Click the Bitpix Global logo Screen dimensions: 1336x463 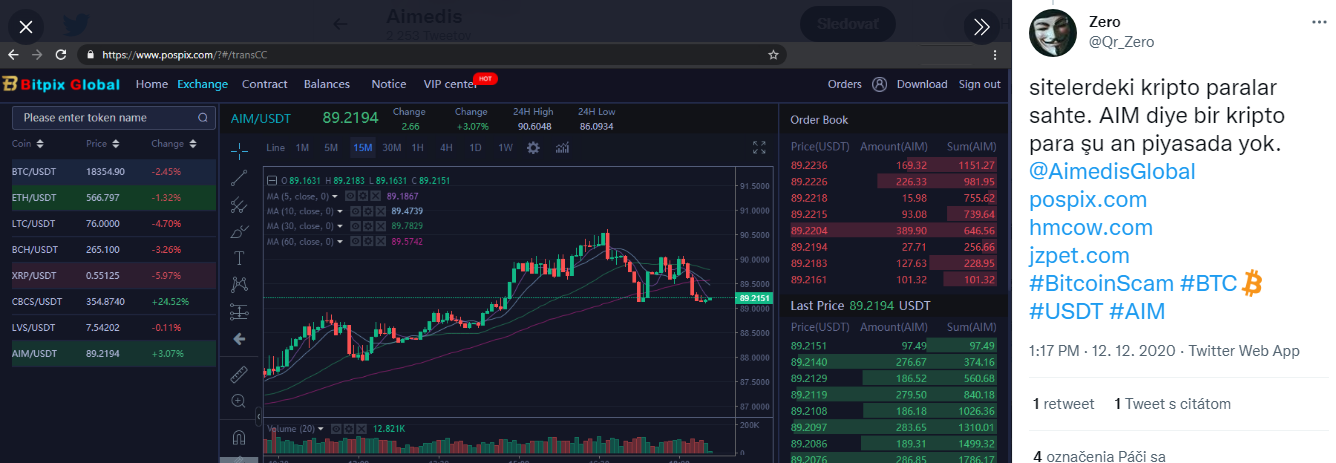61,84
